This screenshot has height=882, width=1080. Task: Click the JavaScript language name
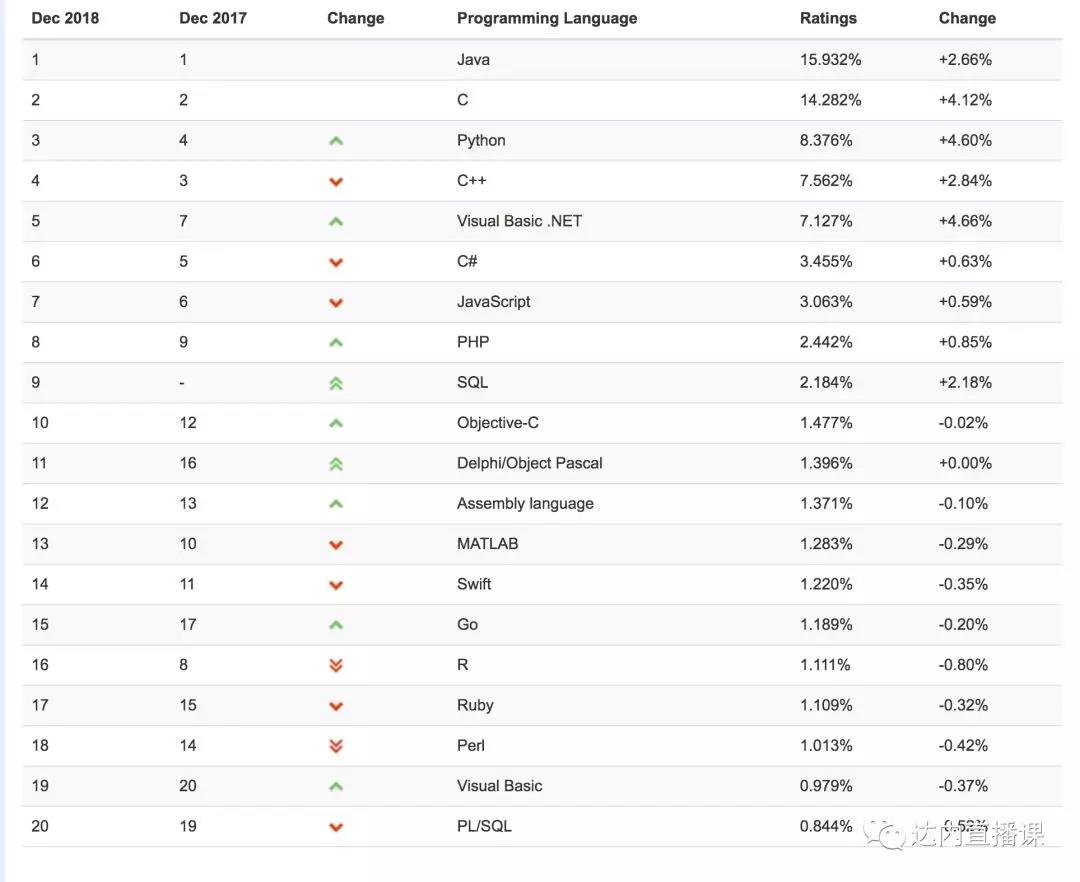point(493,302)
